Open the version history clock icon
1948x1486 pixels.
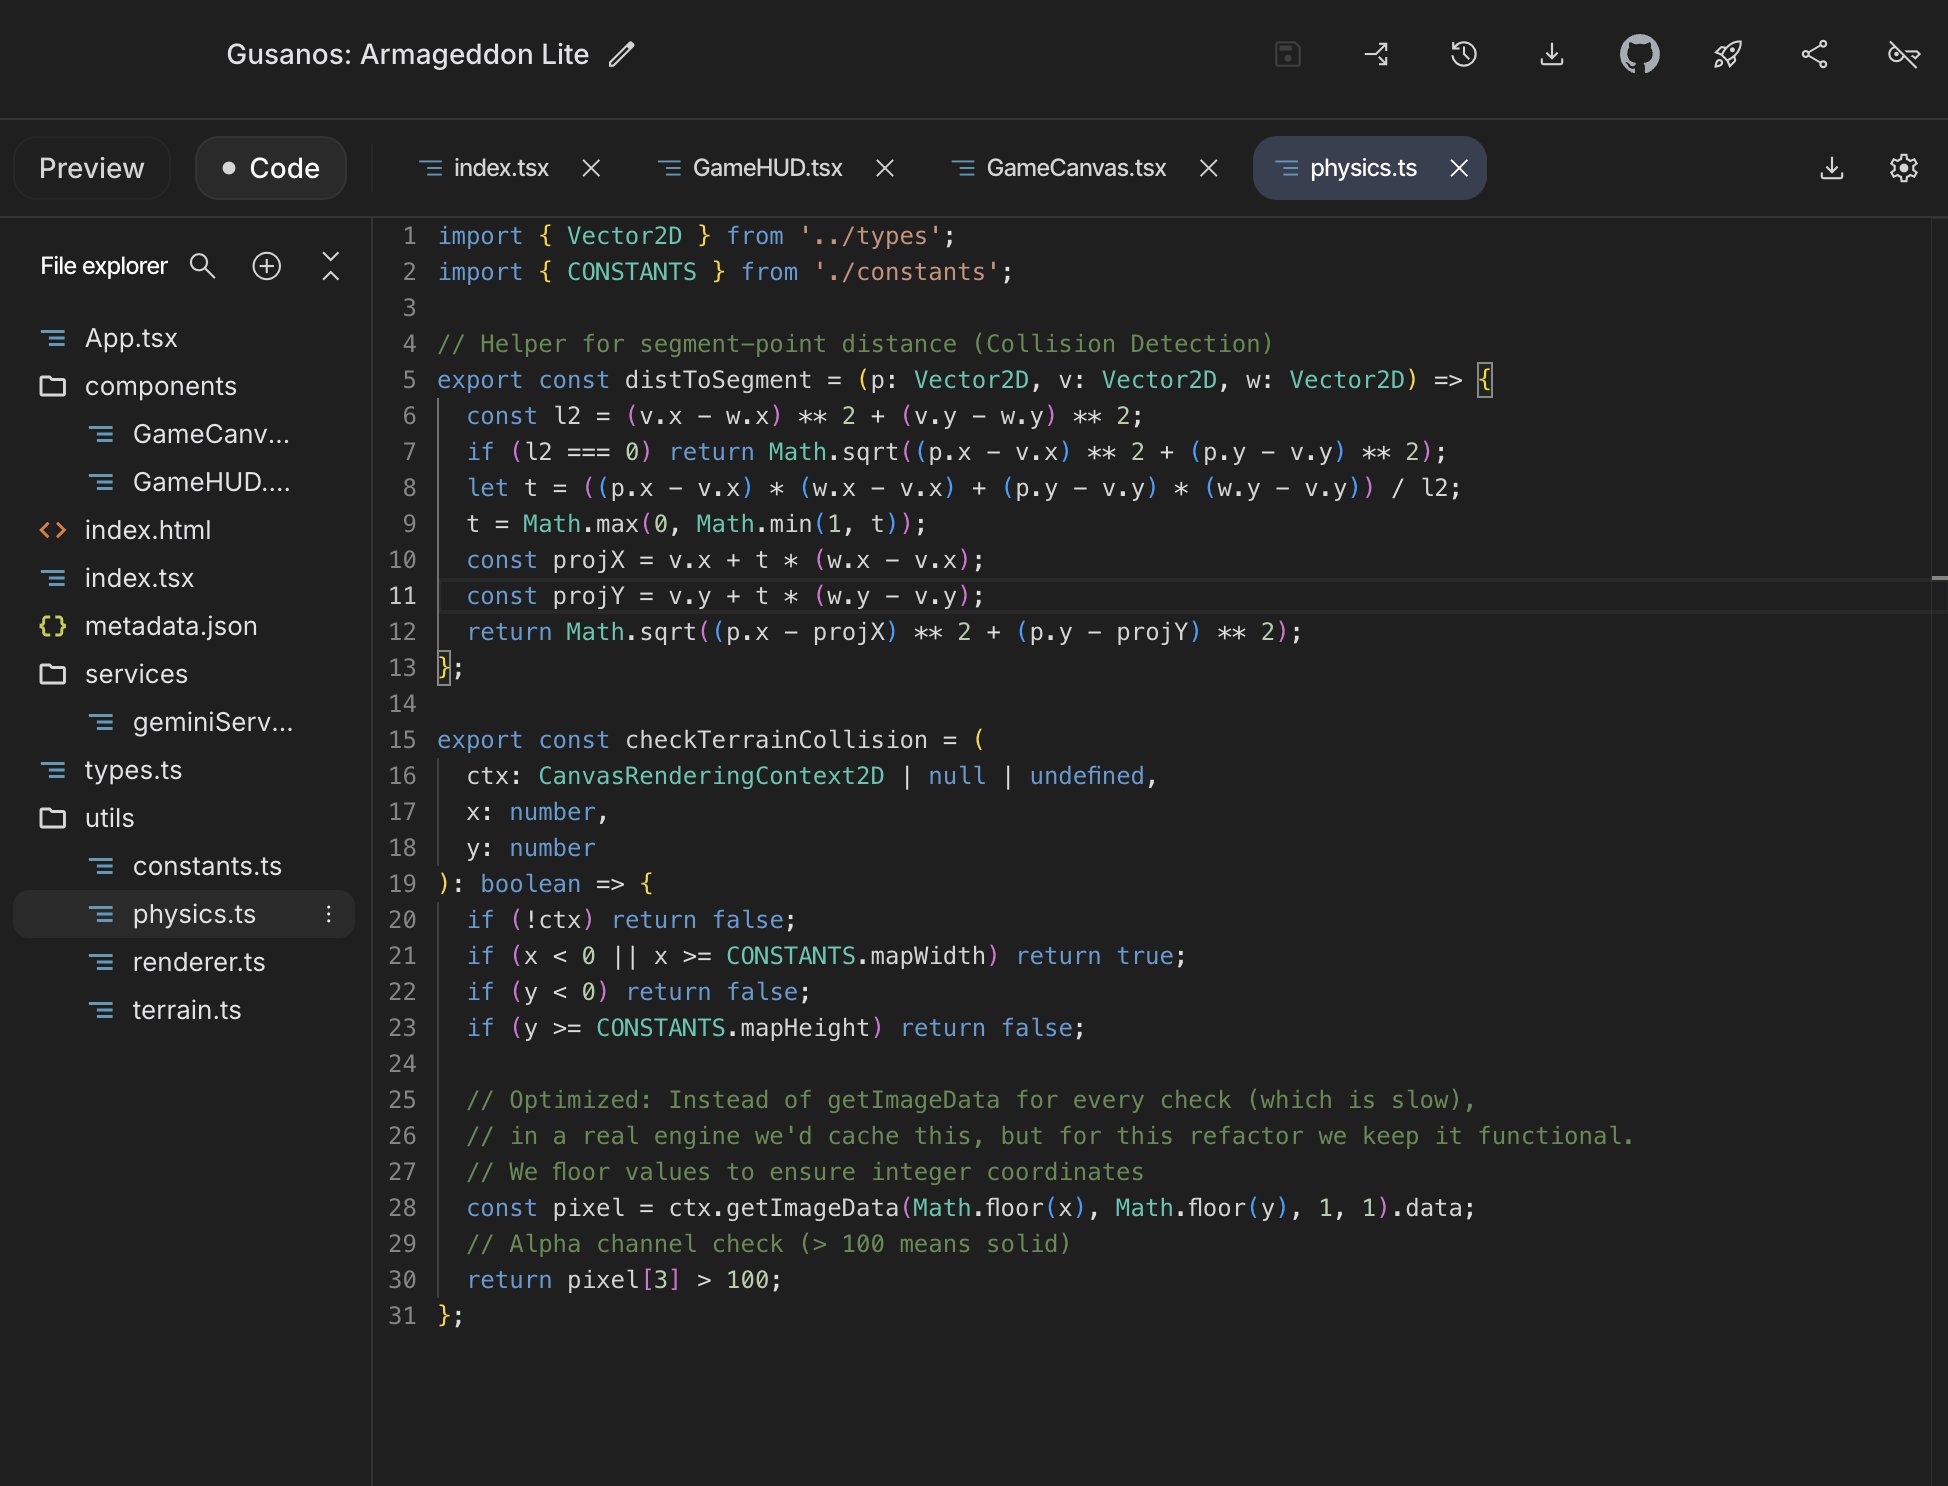pos(1463,54)
